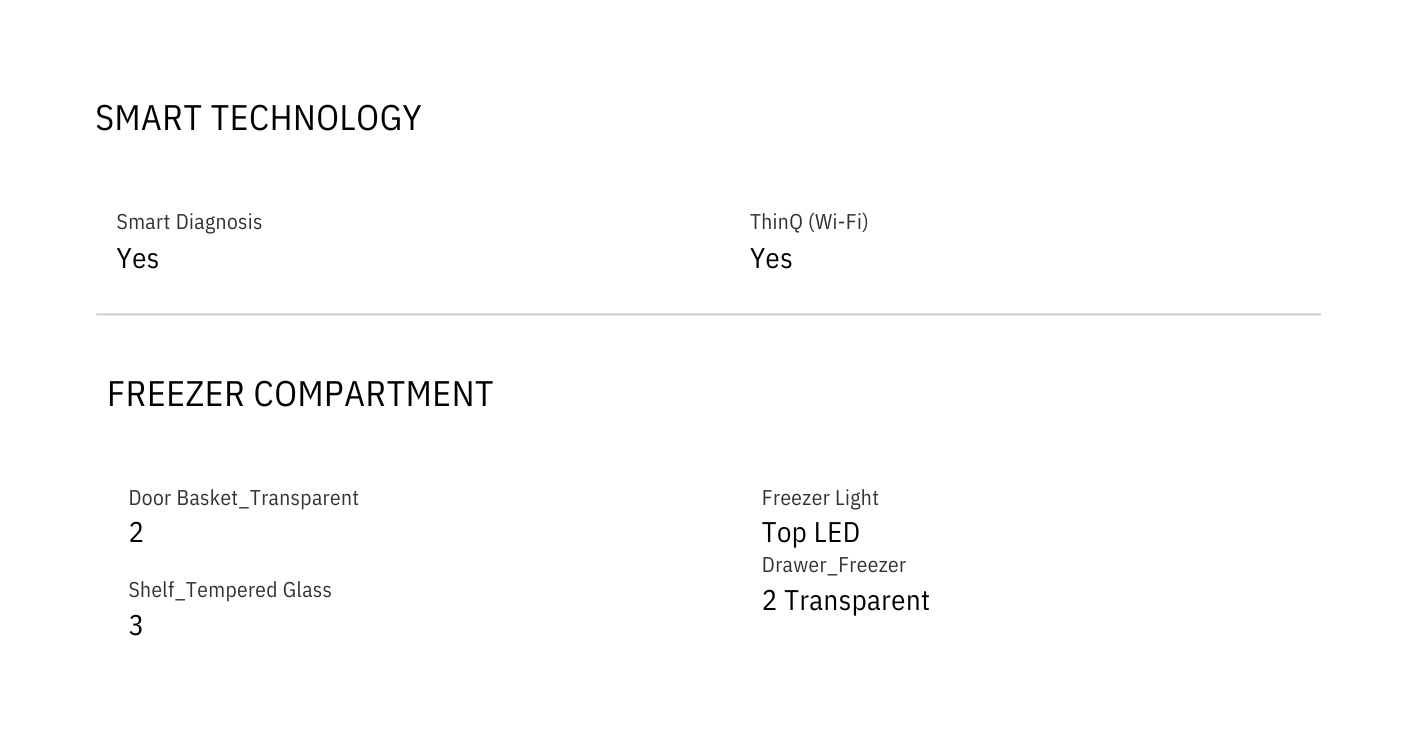
Task: Click the word LED in the Freezer Light value
Action: tap(837, 533)
